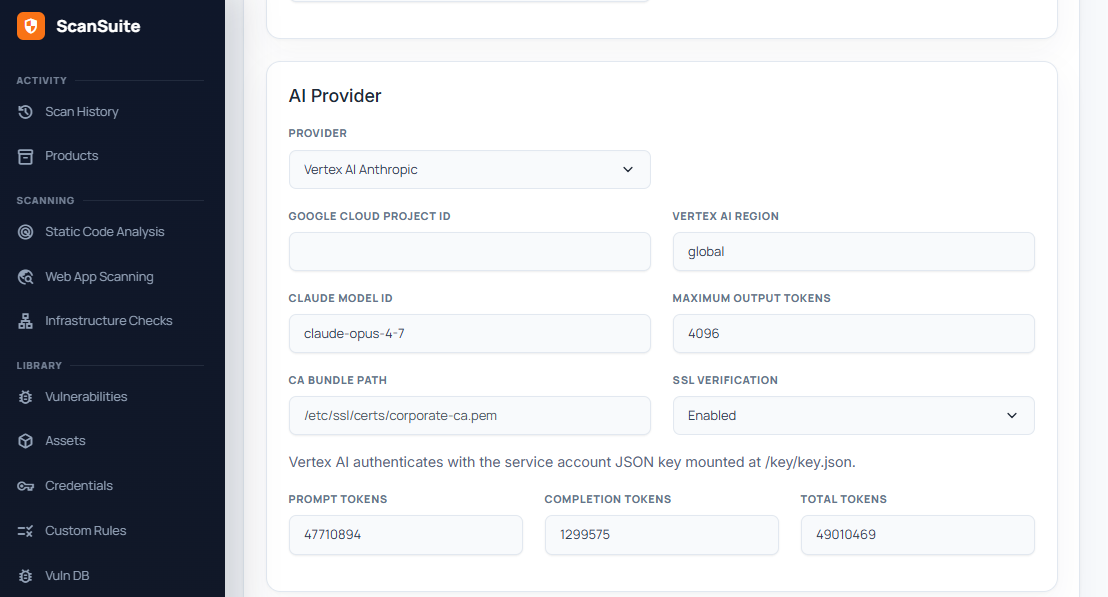1108x597 pixels.
Task: Click the Maximum Output Tokens field showing 4096
Action: pos(854,333)
